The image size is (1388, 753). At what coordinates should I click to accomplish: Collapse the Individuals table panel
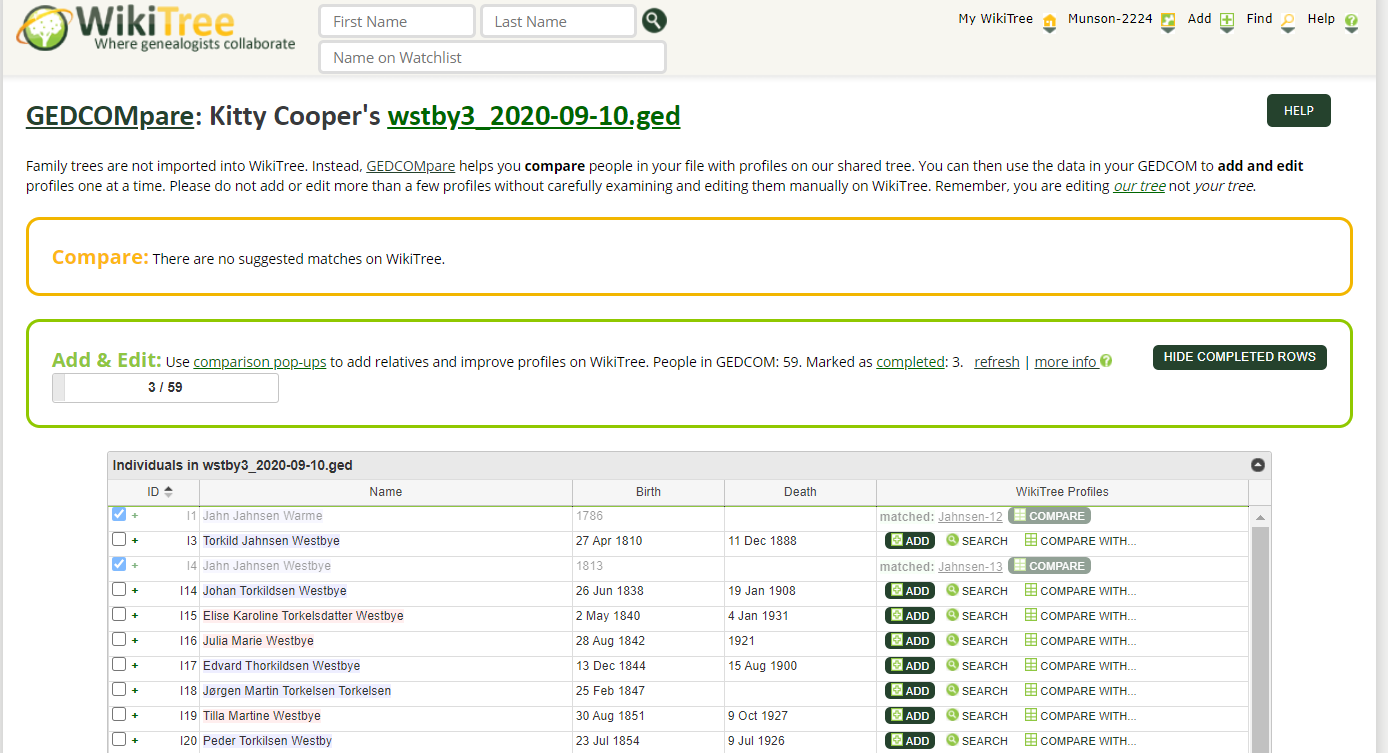[x=1258, y=465]
